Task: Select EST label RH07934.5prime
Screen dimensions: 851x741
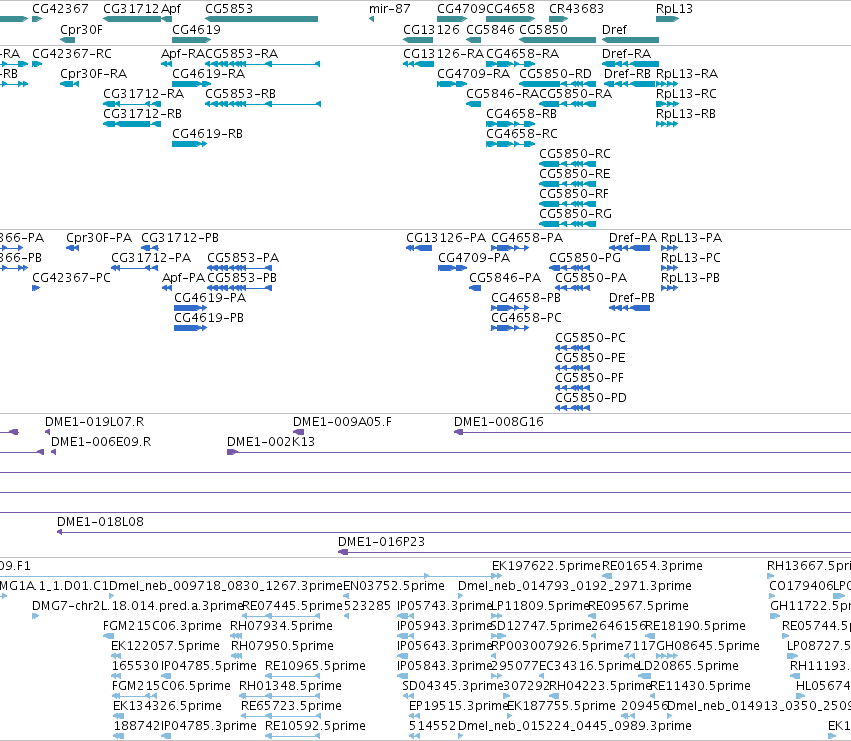Action: click(282, 626)
